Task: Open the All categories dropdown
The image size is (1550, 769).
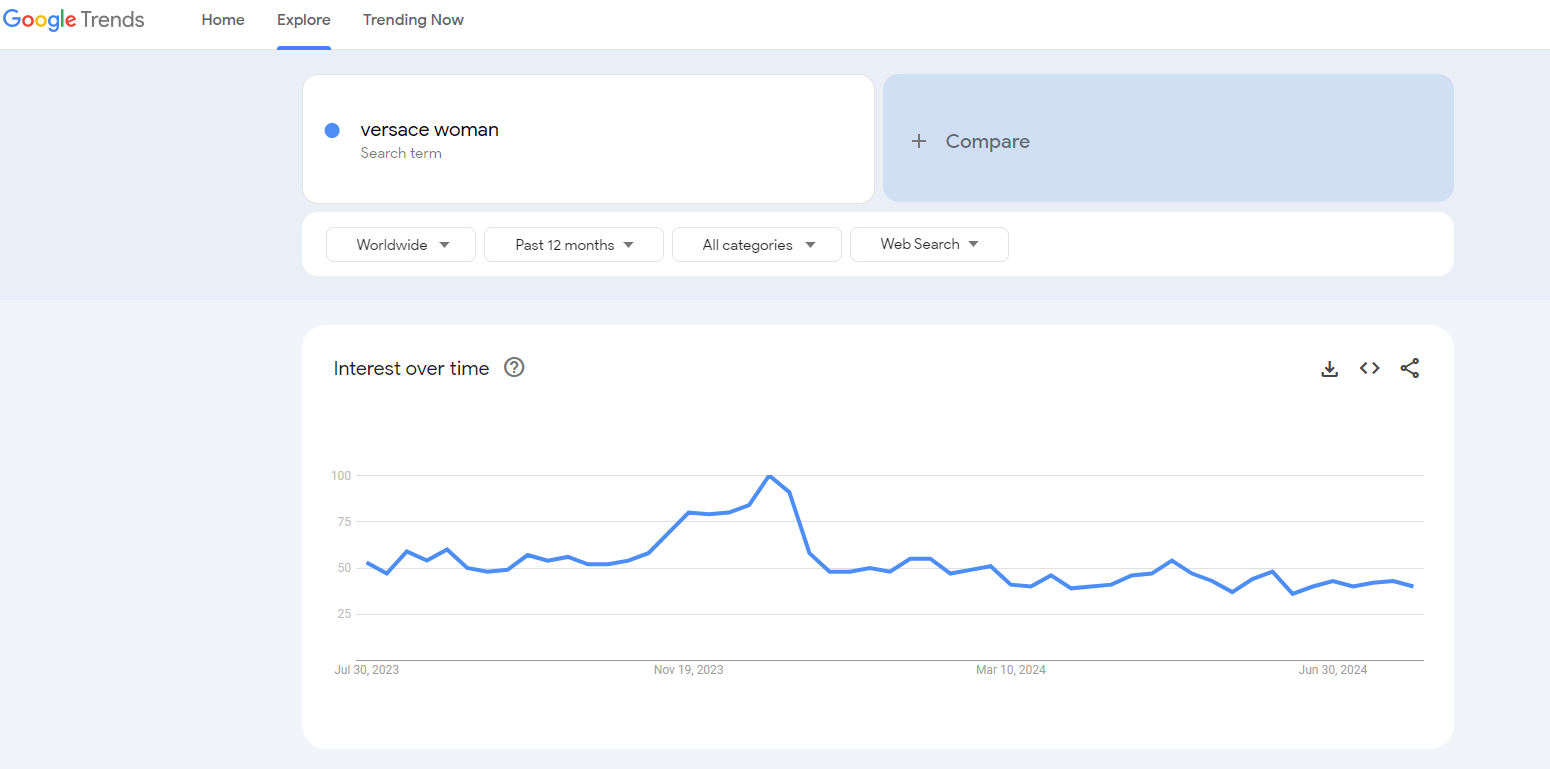Action: pyautogui.click(x=757, y=245)
